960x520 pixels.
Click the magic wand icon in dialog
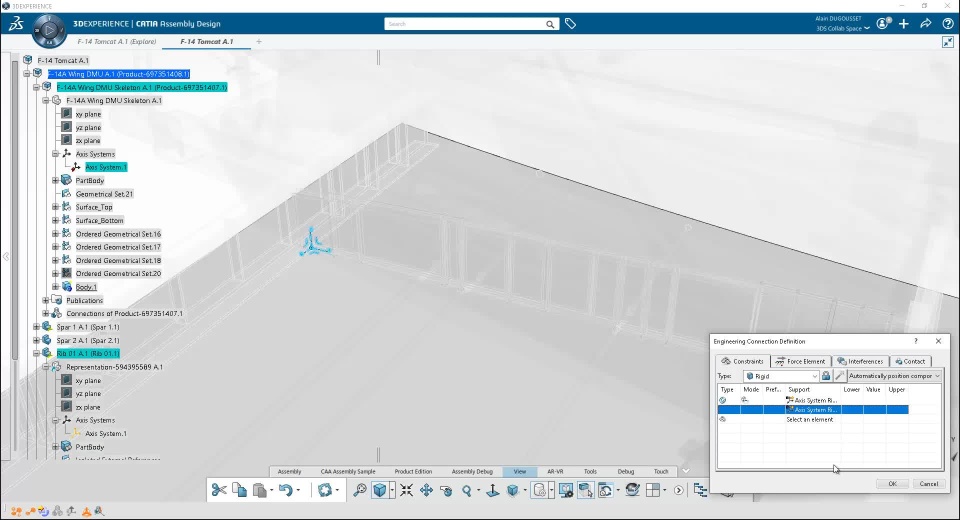pos(840,376)
